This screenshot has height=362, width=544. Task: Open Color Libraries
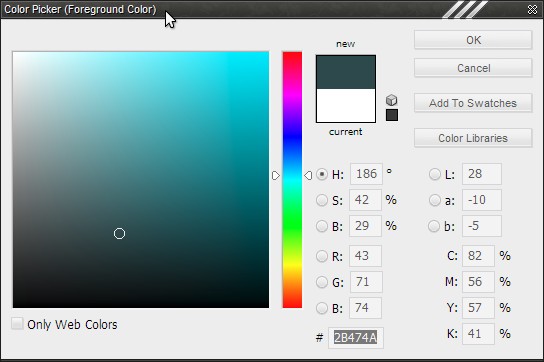point(473,138)
